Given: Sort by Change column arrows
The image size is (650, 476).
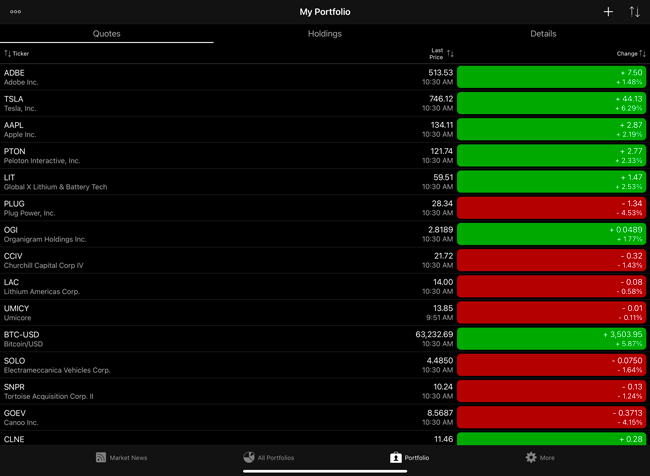Looking at the screenshot, I should pos(643,53).
